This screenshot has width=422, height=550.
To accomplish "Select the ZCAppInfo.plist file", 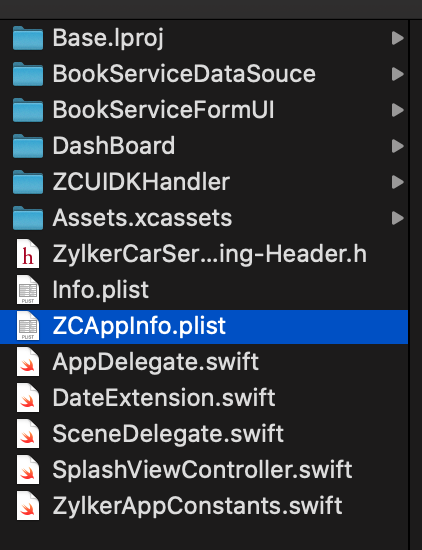I will (204, 327).
